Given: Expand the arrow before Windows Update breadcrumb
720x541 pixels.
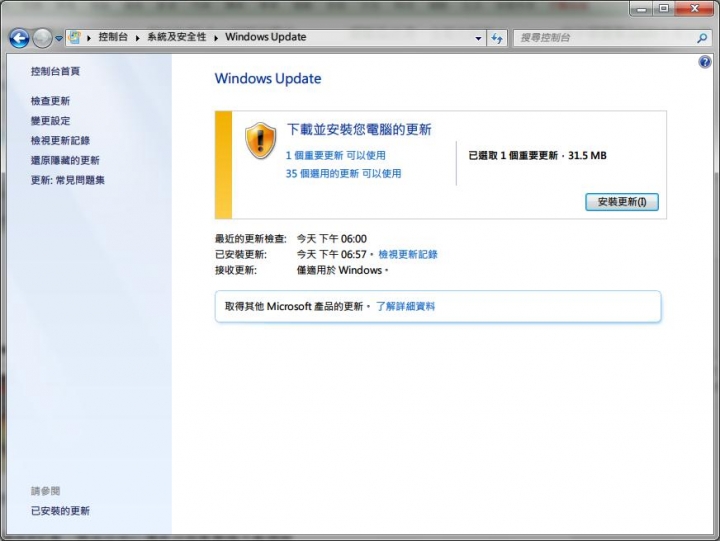Looking at the screenshot, I should pyautogui.click(x=216, y=38).
